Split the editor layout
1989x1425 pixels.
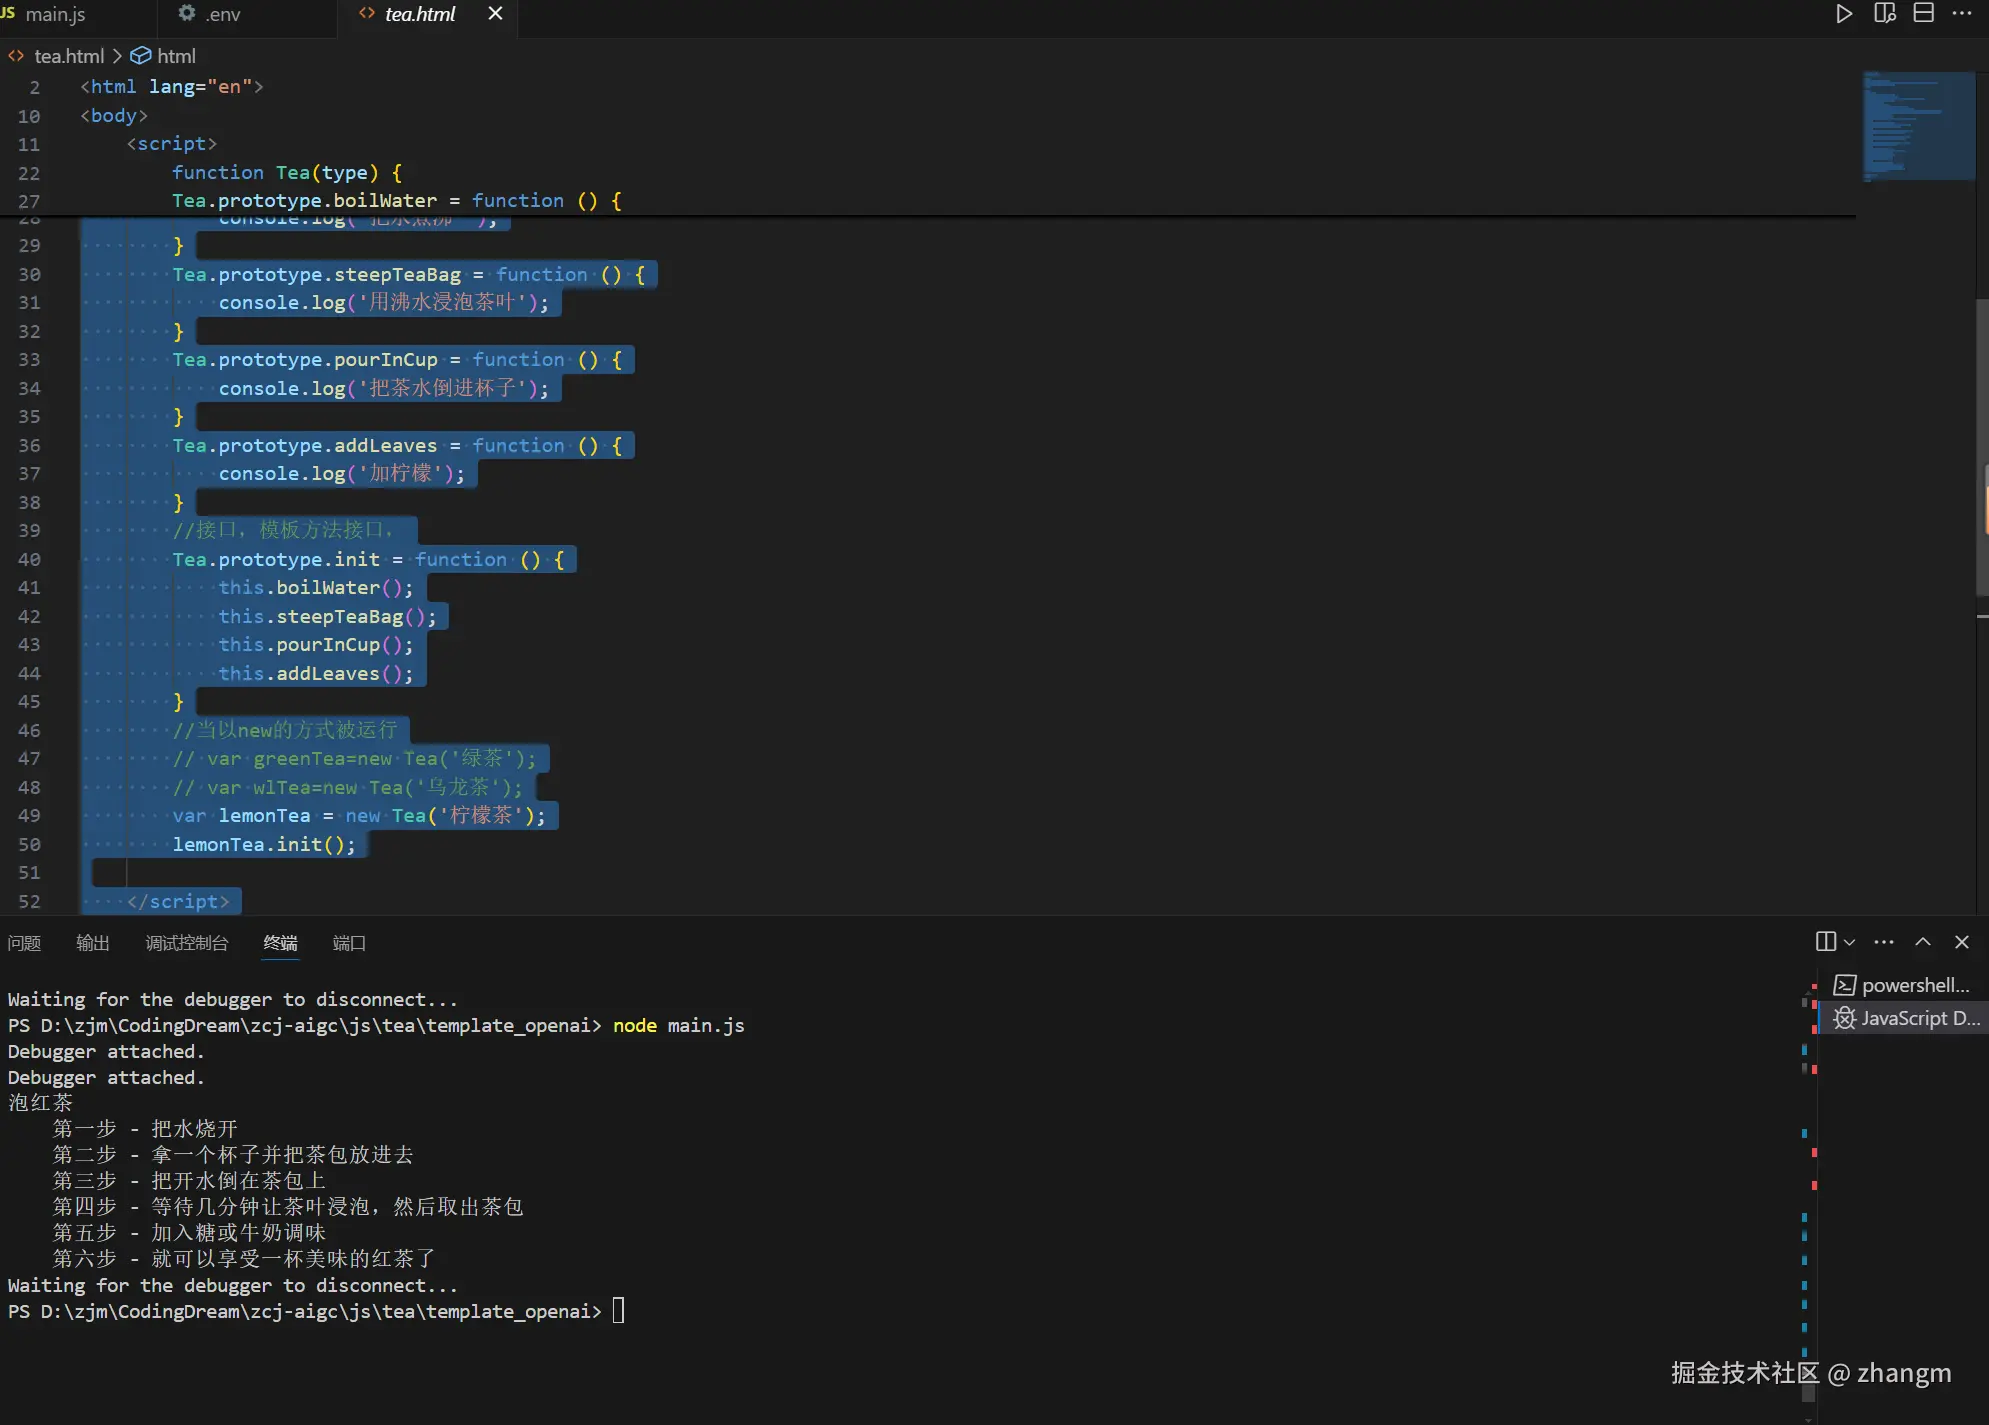tap(1923, 14)
